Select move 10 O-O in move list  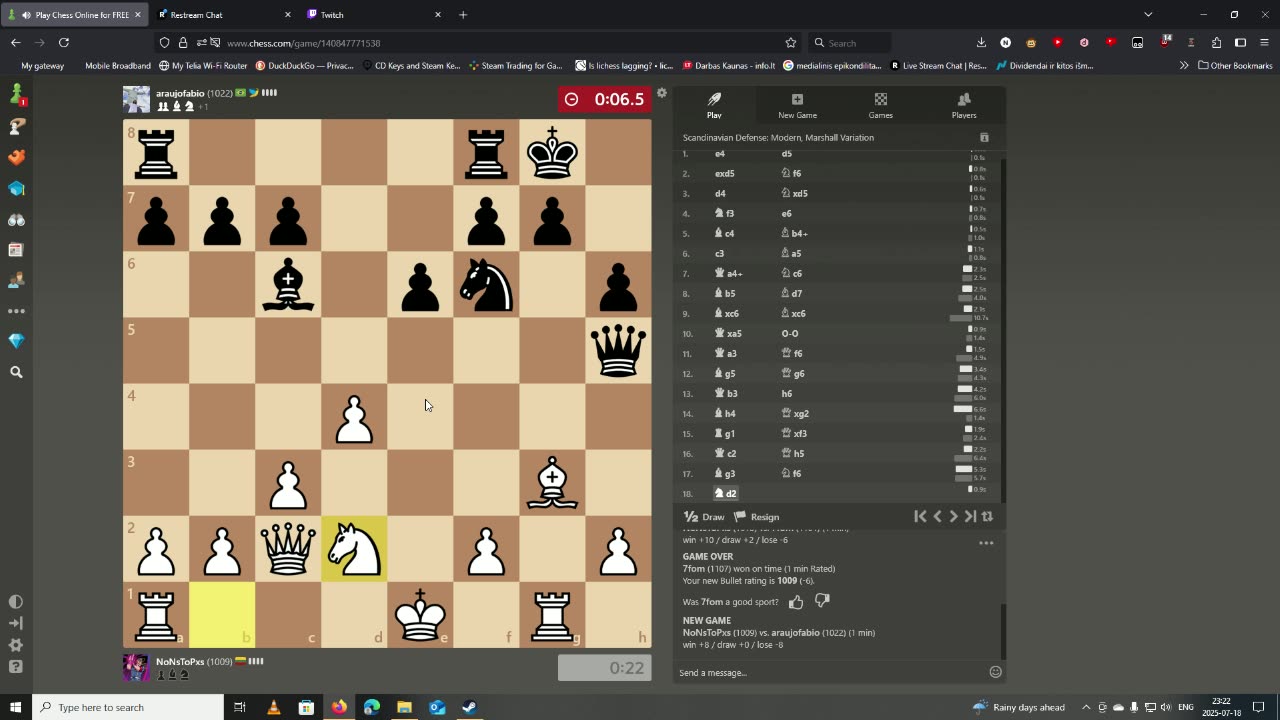point(789,333)
